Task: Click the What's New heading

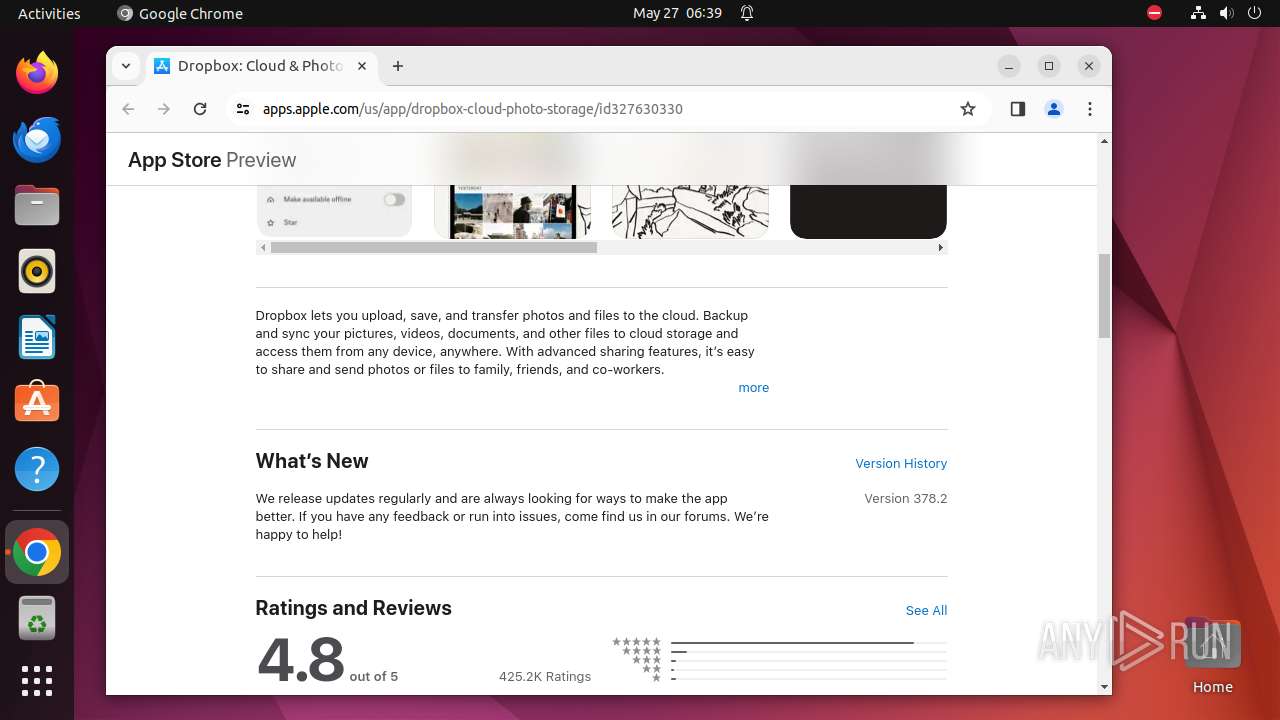Action: (312, 461)
